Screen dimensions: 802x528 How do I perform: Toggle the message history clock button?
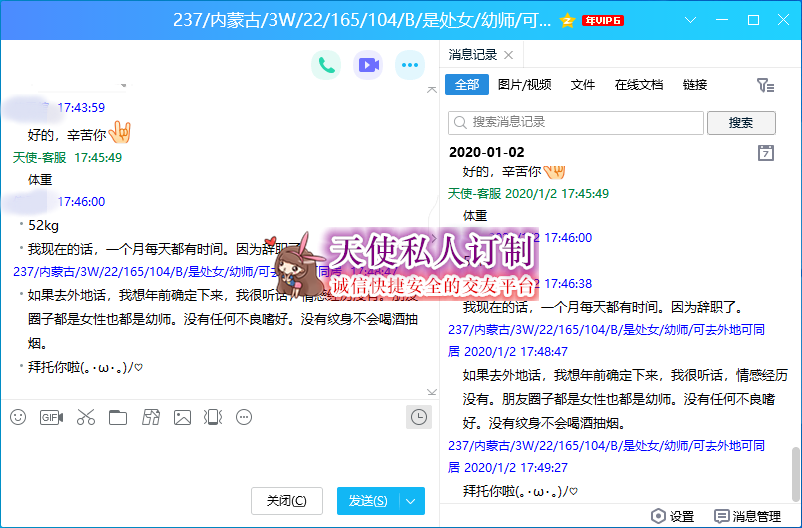[419, 417]
